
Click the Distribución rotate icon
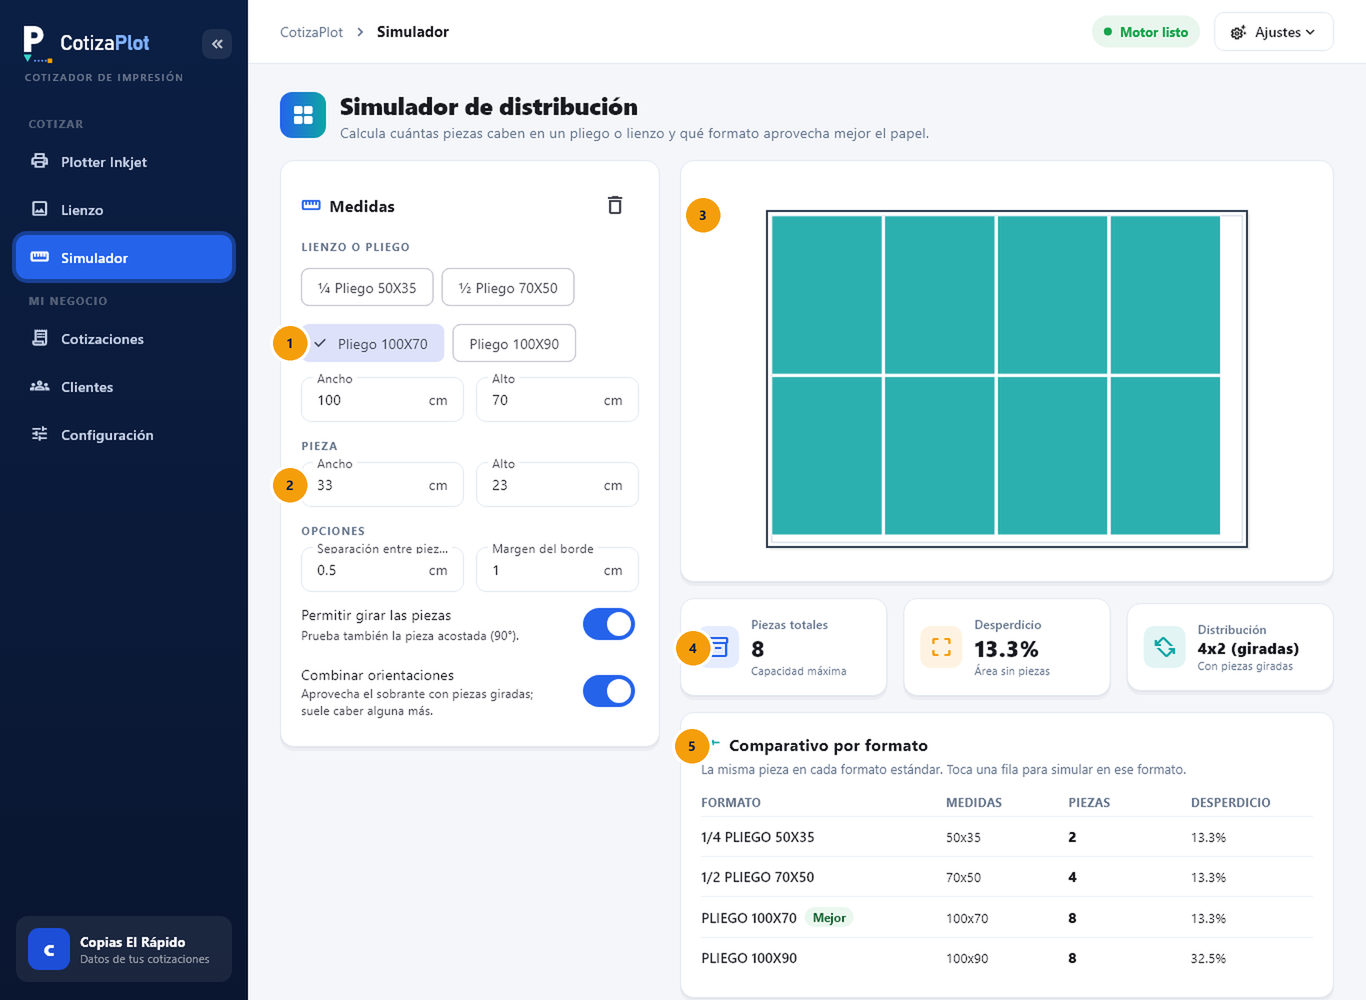1164,647
